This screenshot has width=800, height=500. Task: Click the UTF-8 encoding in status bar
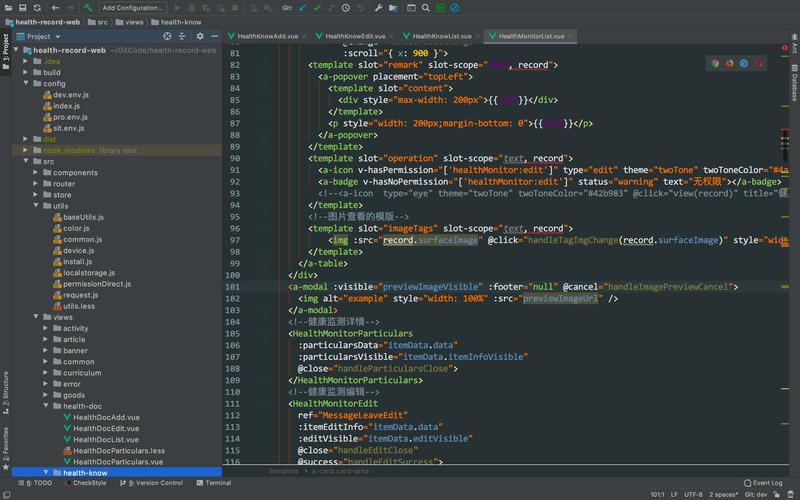point(692,494)
